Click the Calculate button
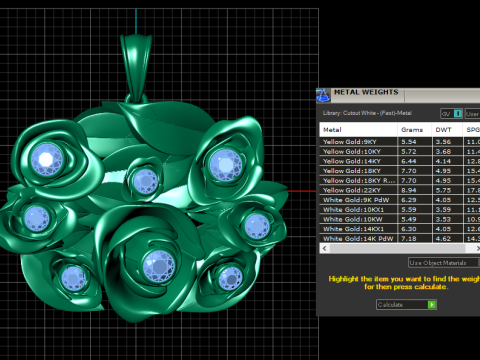Viewport: 480px width, 360px height. pyautogui.click(x=406, y=305)
